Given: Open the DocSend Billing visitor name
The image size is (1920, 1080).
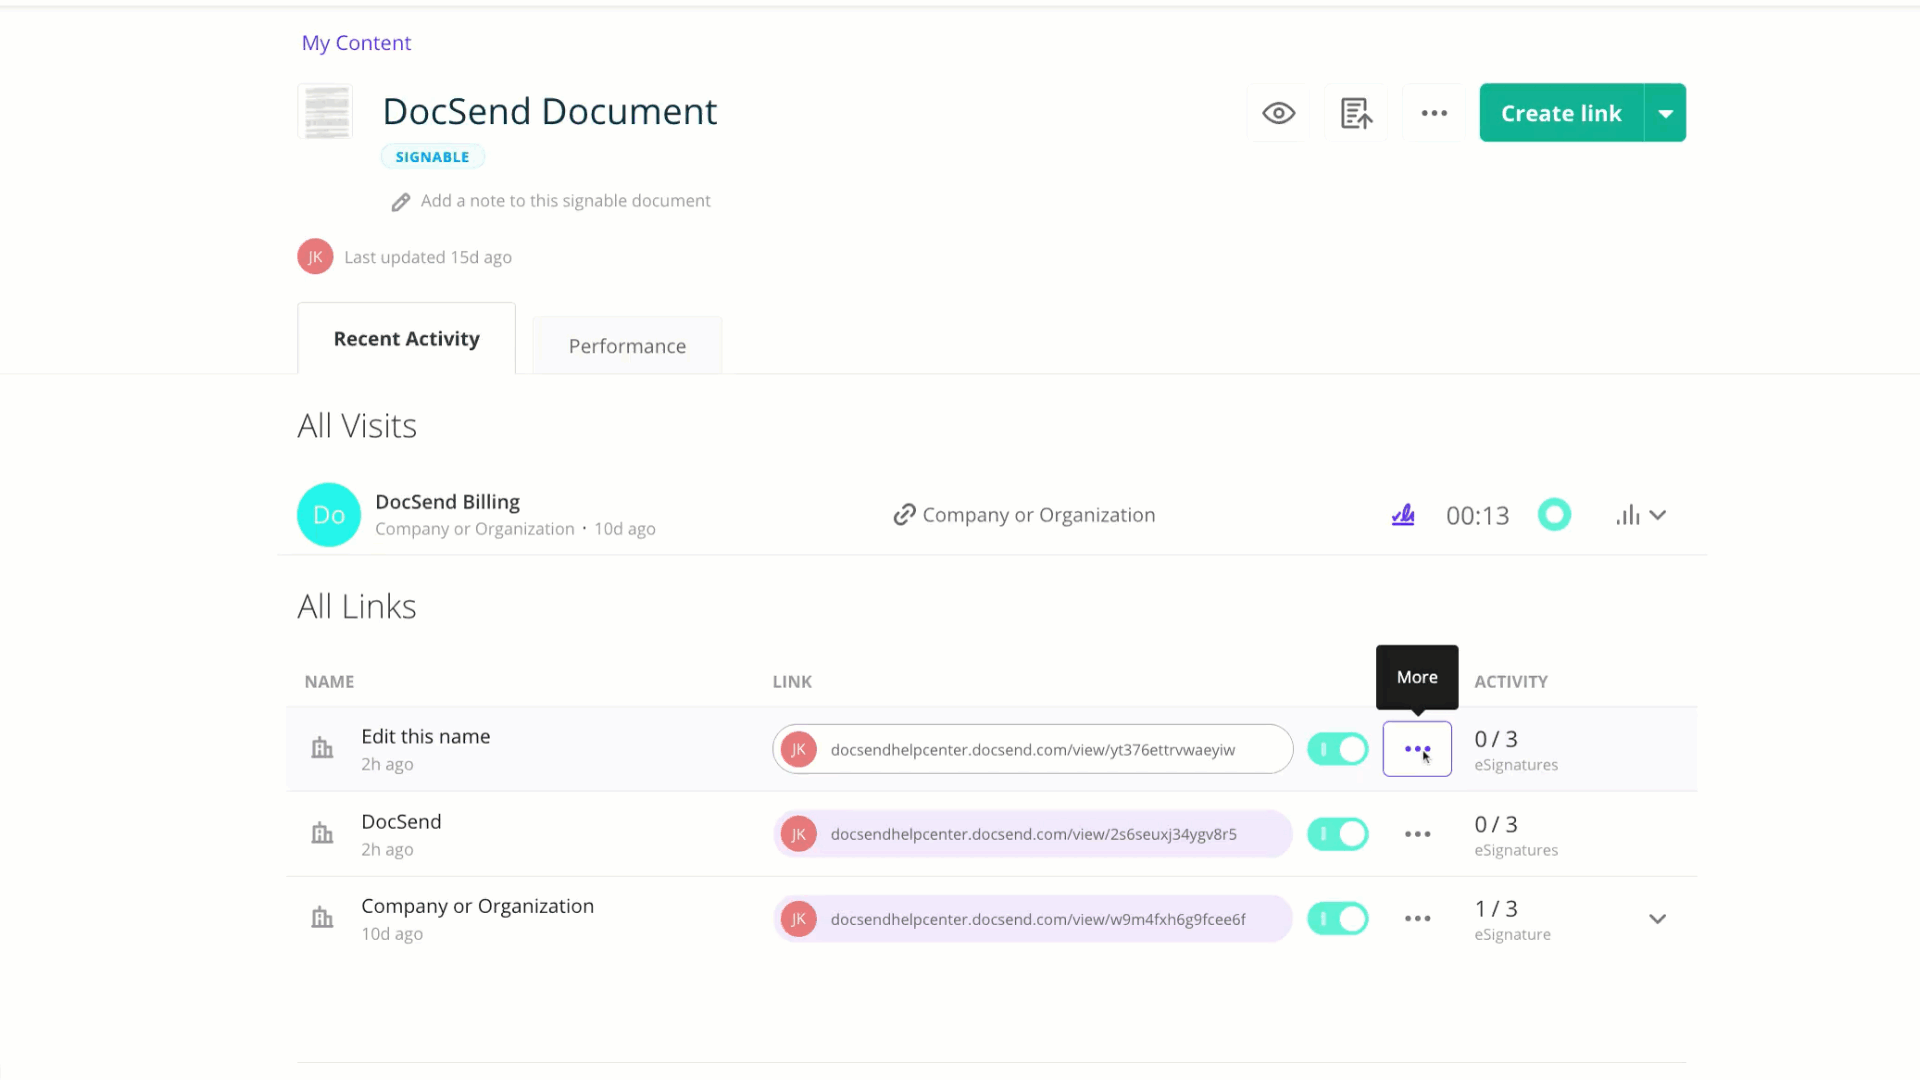Looking at the screenshot, I should click(x=447, y=502).
